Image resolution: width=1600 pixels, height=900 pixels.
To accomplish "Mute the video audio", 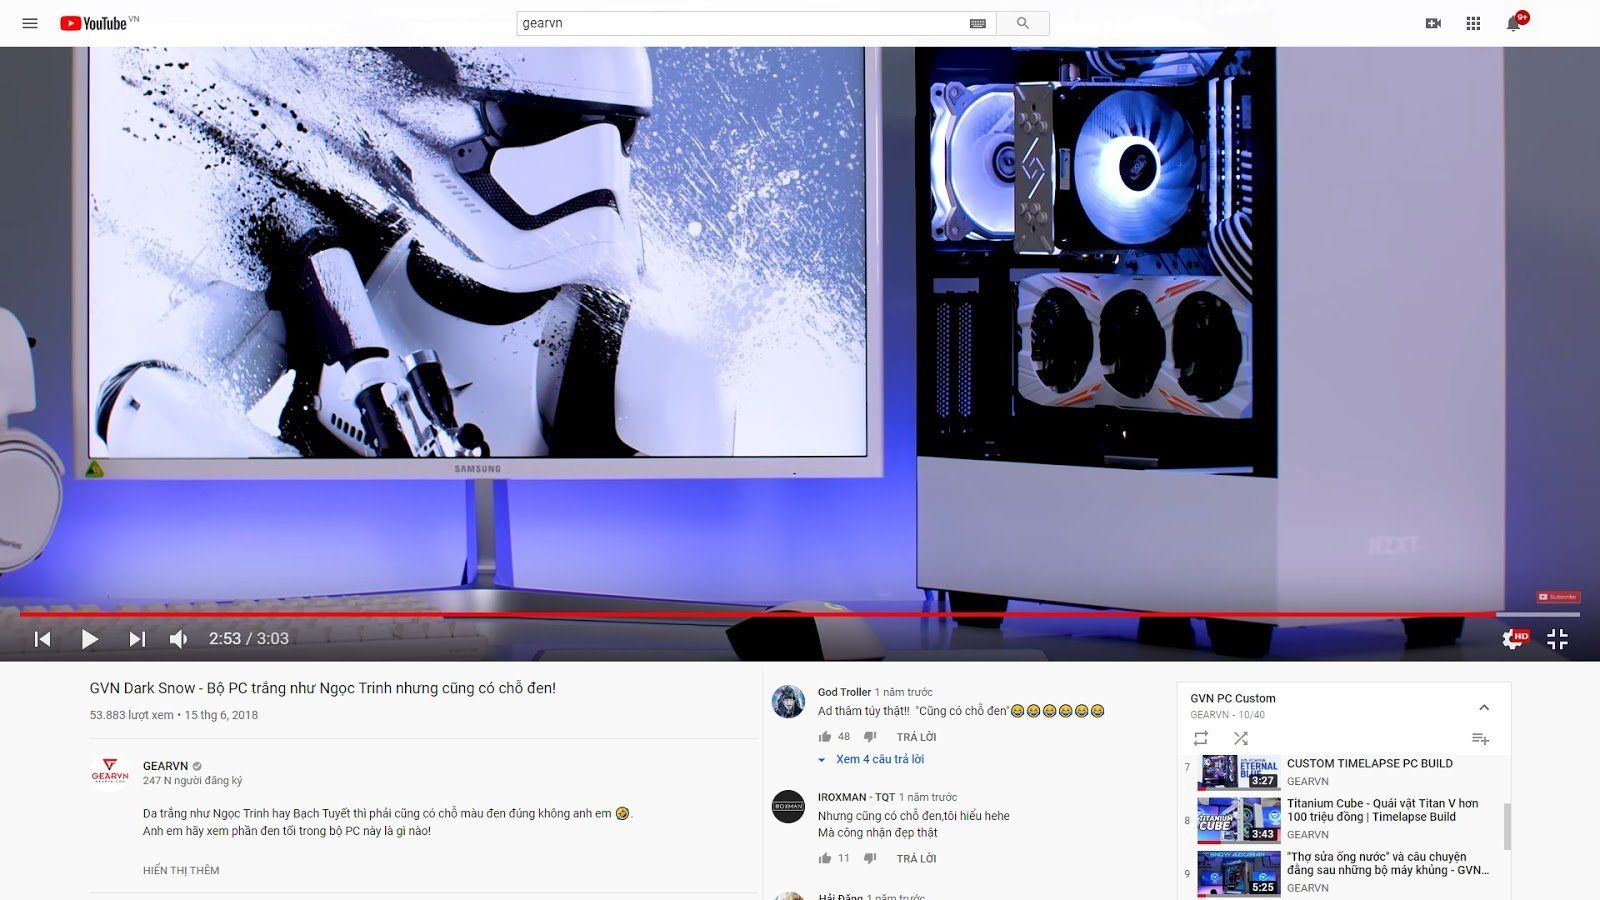I will (180, 638).
